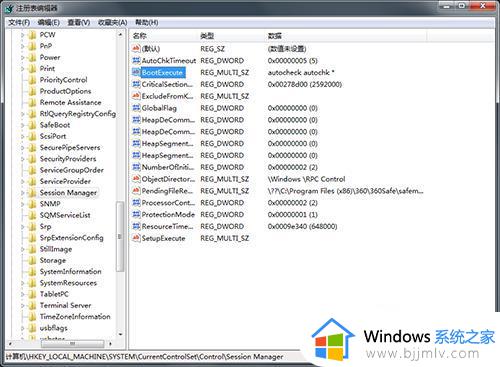Expand the Session Manager tree node
The image size is (500, 367).
pyautogui.click(x=23, y=193)
